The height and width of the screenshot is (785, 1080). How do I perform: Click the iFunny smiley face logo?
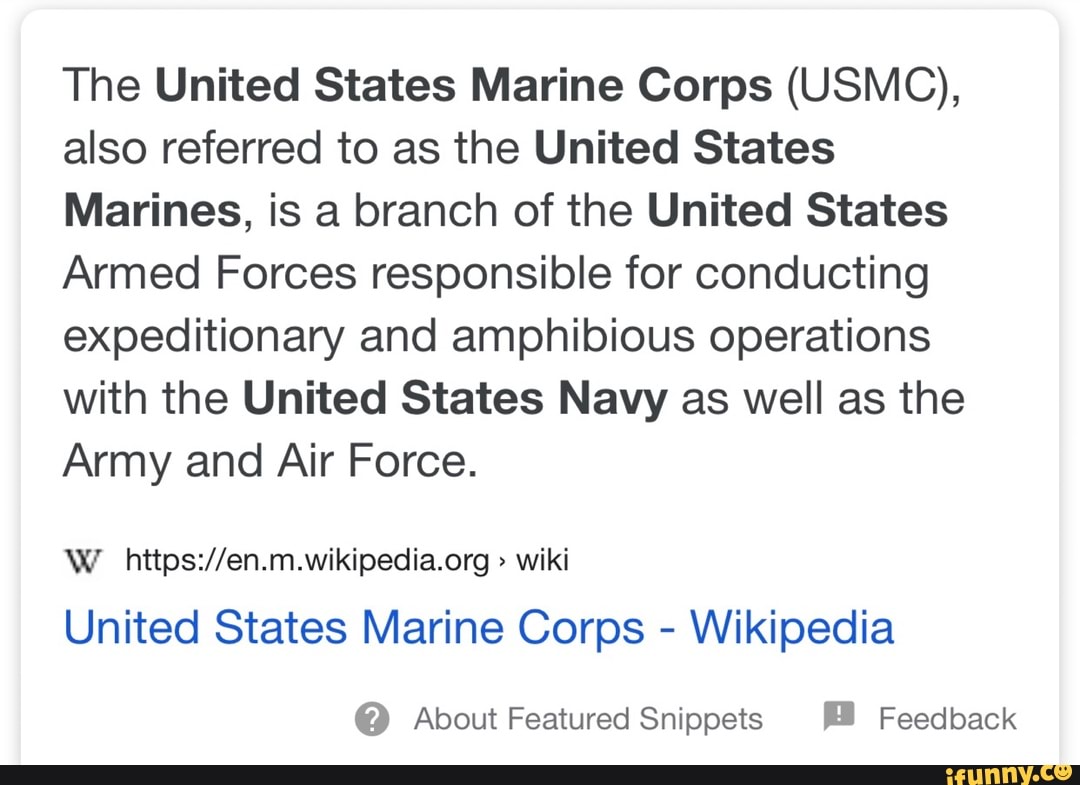pos(1062,773)
